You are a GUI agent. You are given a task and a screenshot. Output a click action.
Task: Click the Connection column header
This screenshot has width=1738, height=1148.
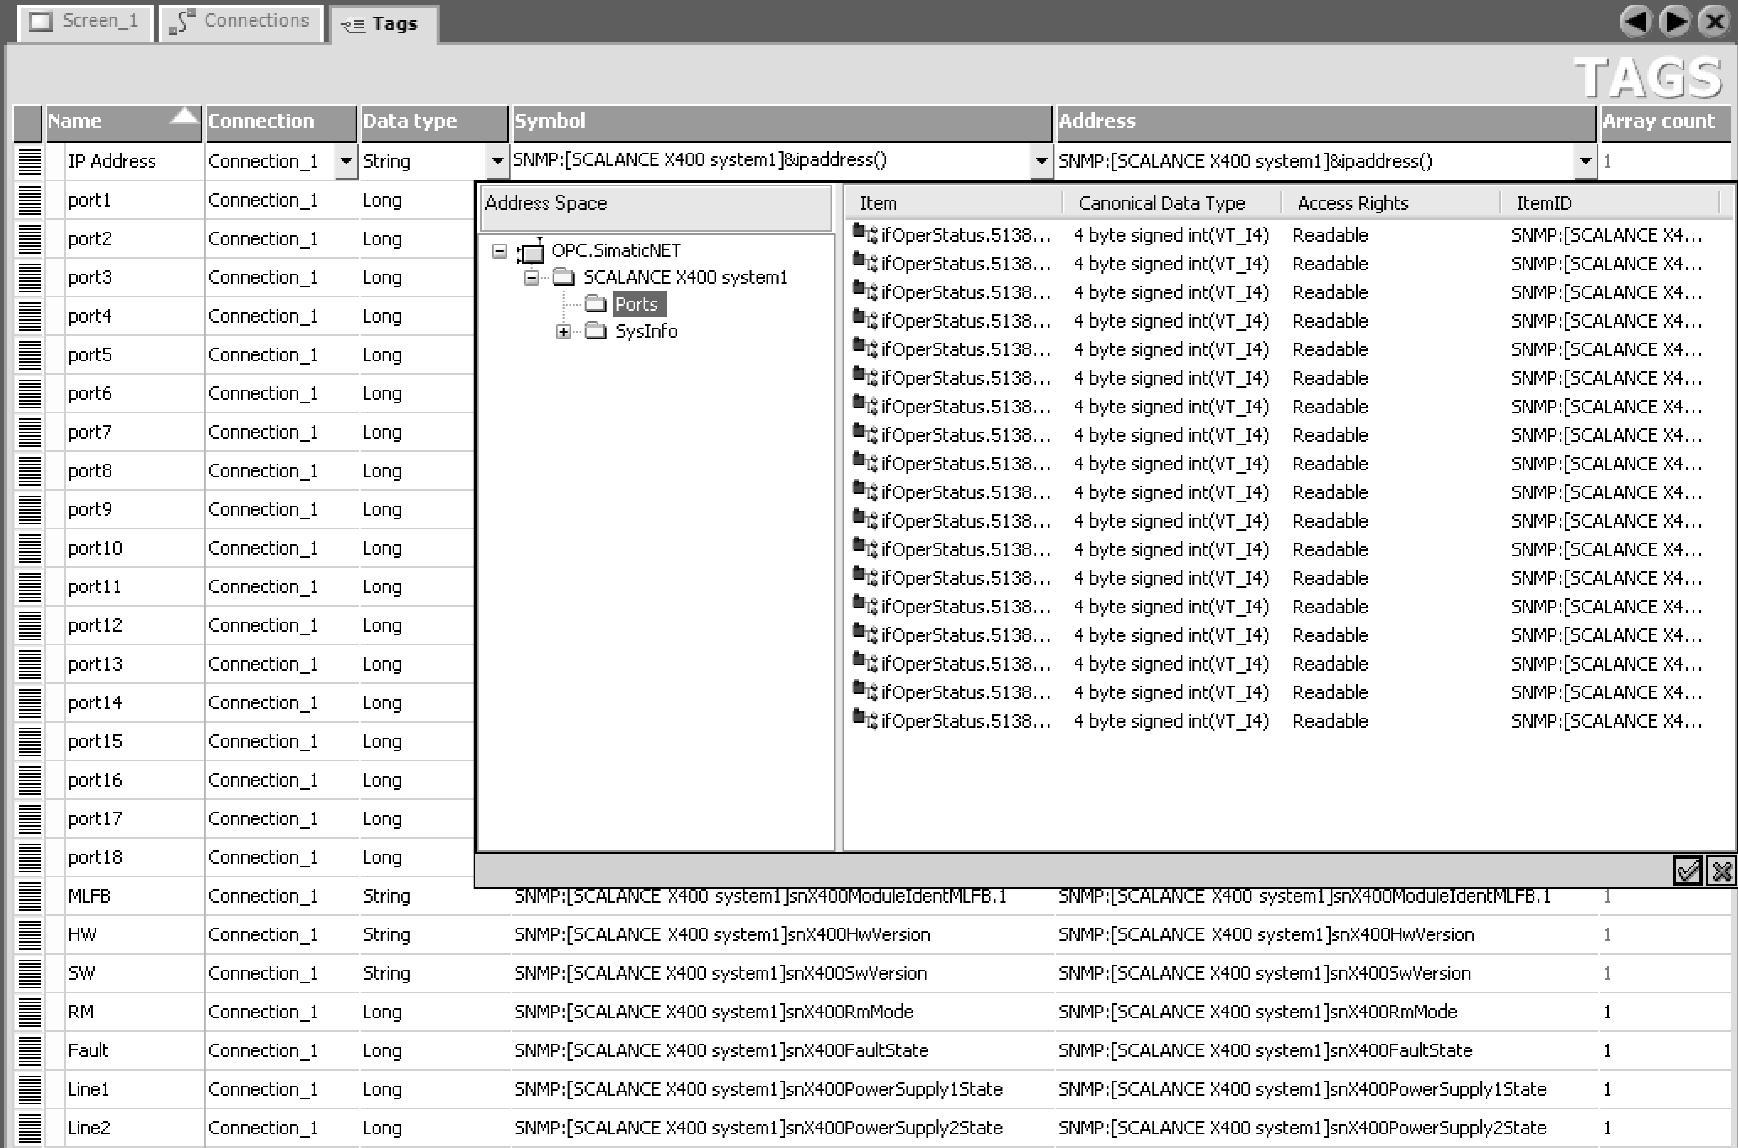[280, 122]
